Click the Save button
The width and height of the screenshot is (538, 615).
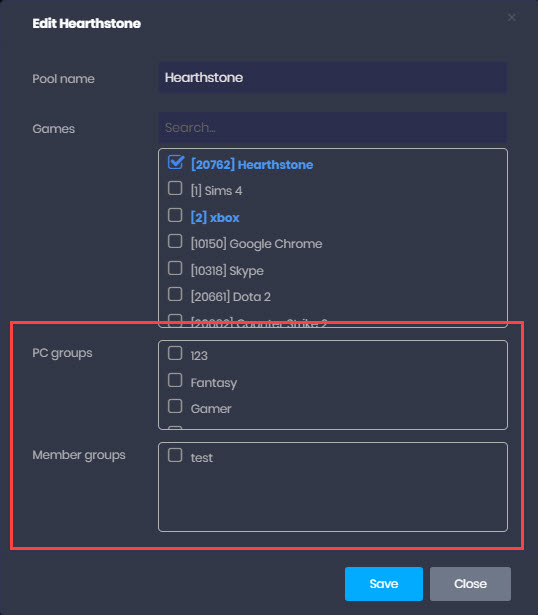pos(384,584)
